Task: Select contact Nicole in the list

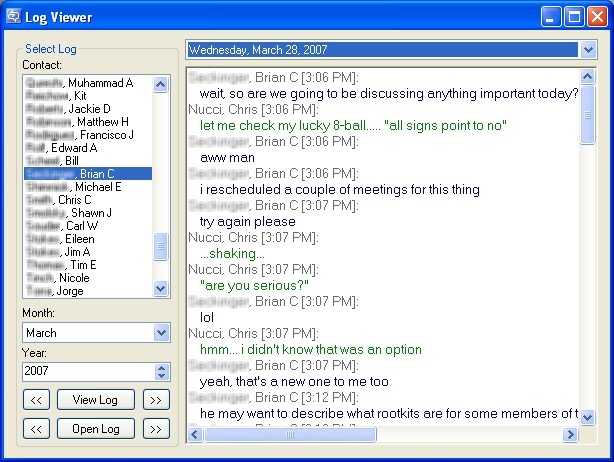Action: pos(88,278)
